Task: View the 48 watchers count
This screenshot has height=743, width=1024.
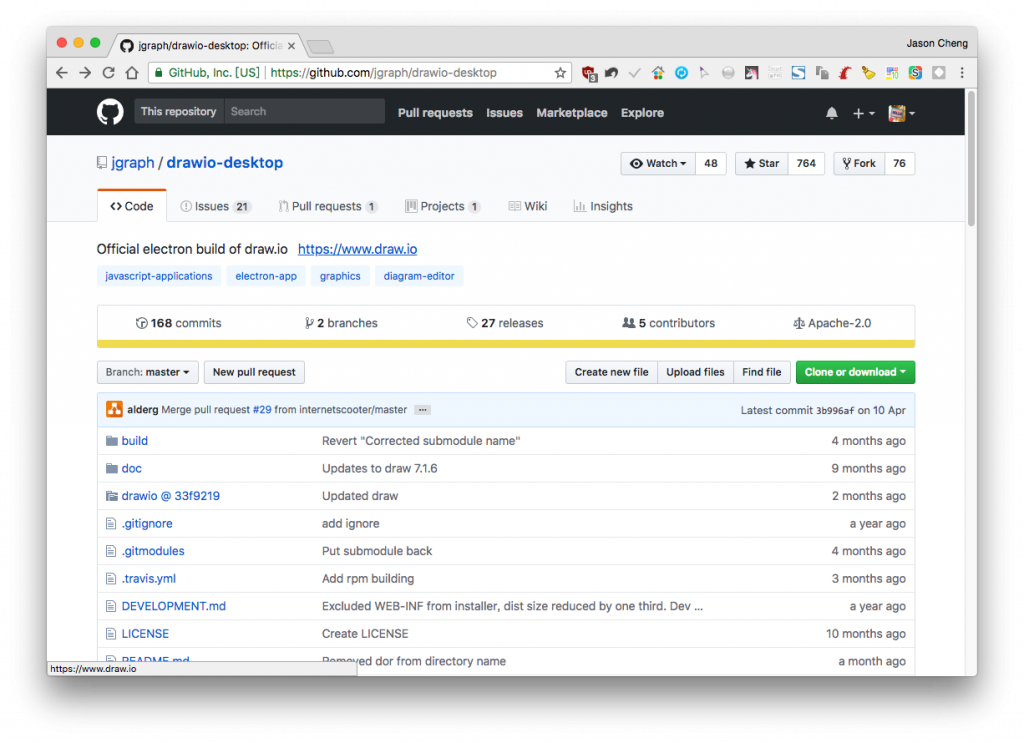Action: (711, 163)
